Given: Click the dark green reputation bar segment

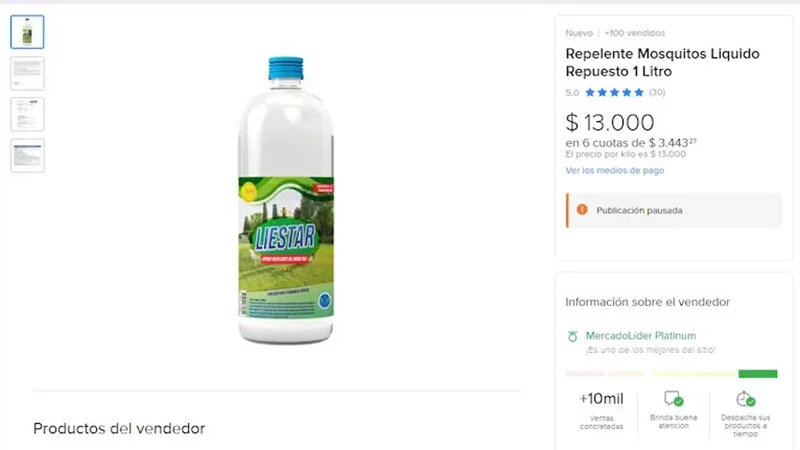Looking at the screenshot, I should coord(758,374).
